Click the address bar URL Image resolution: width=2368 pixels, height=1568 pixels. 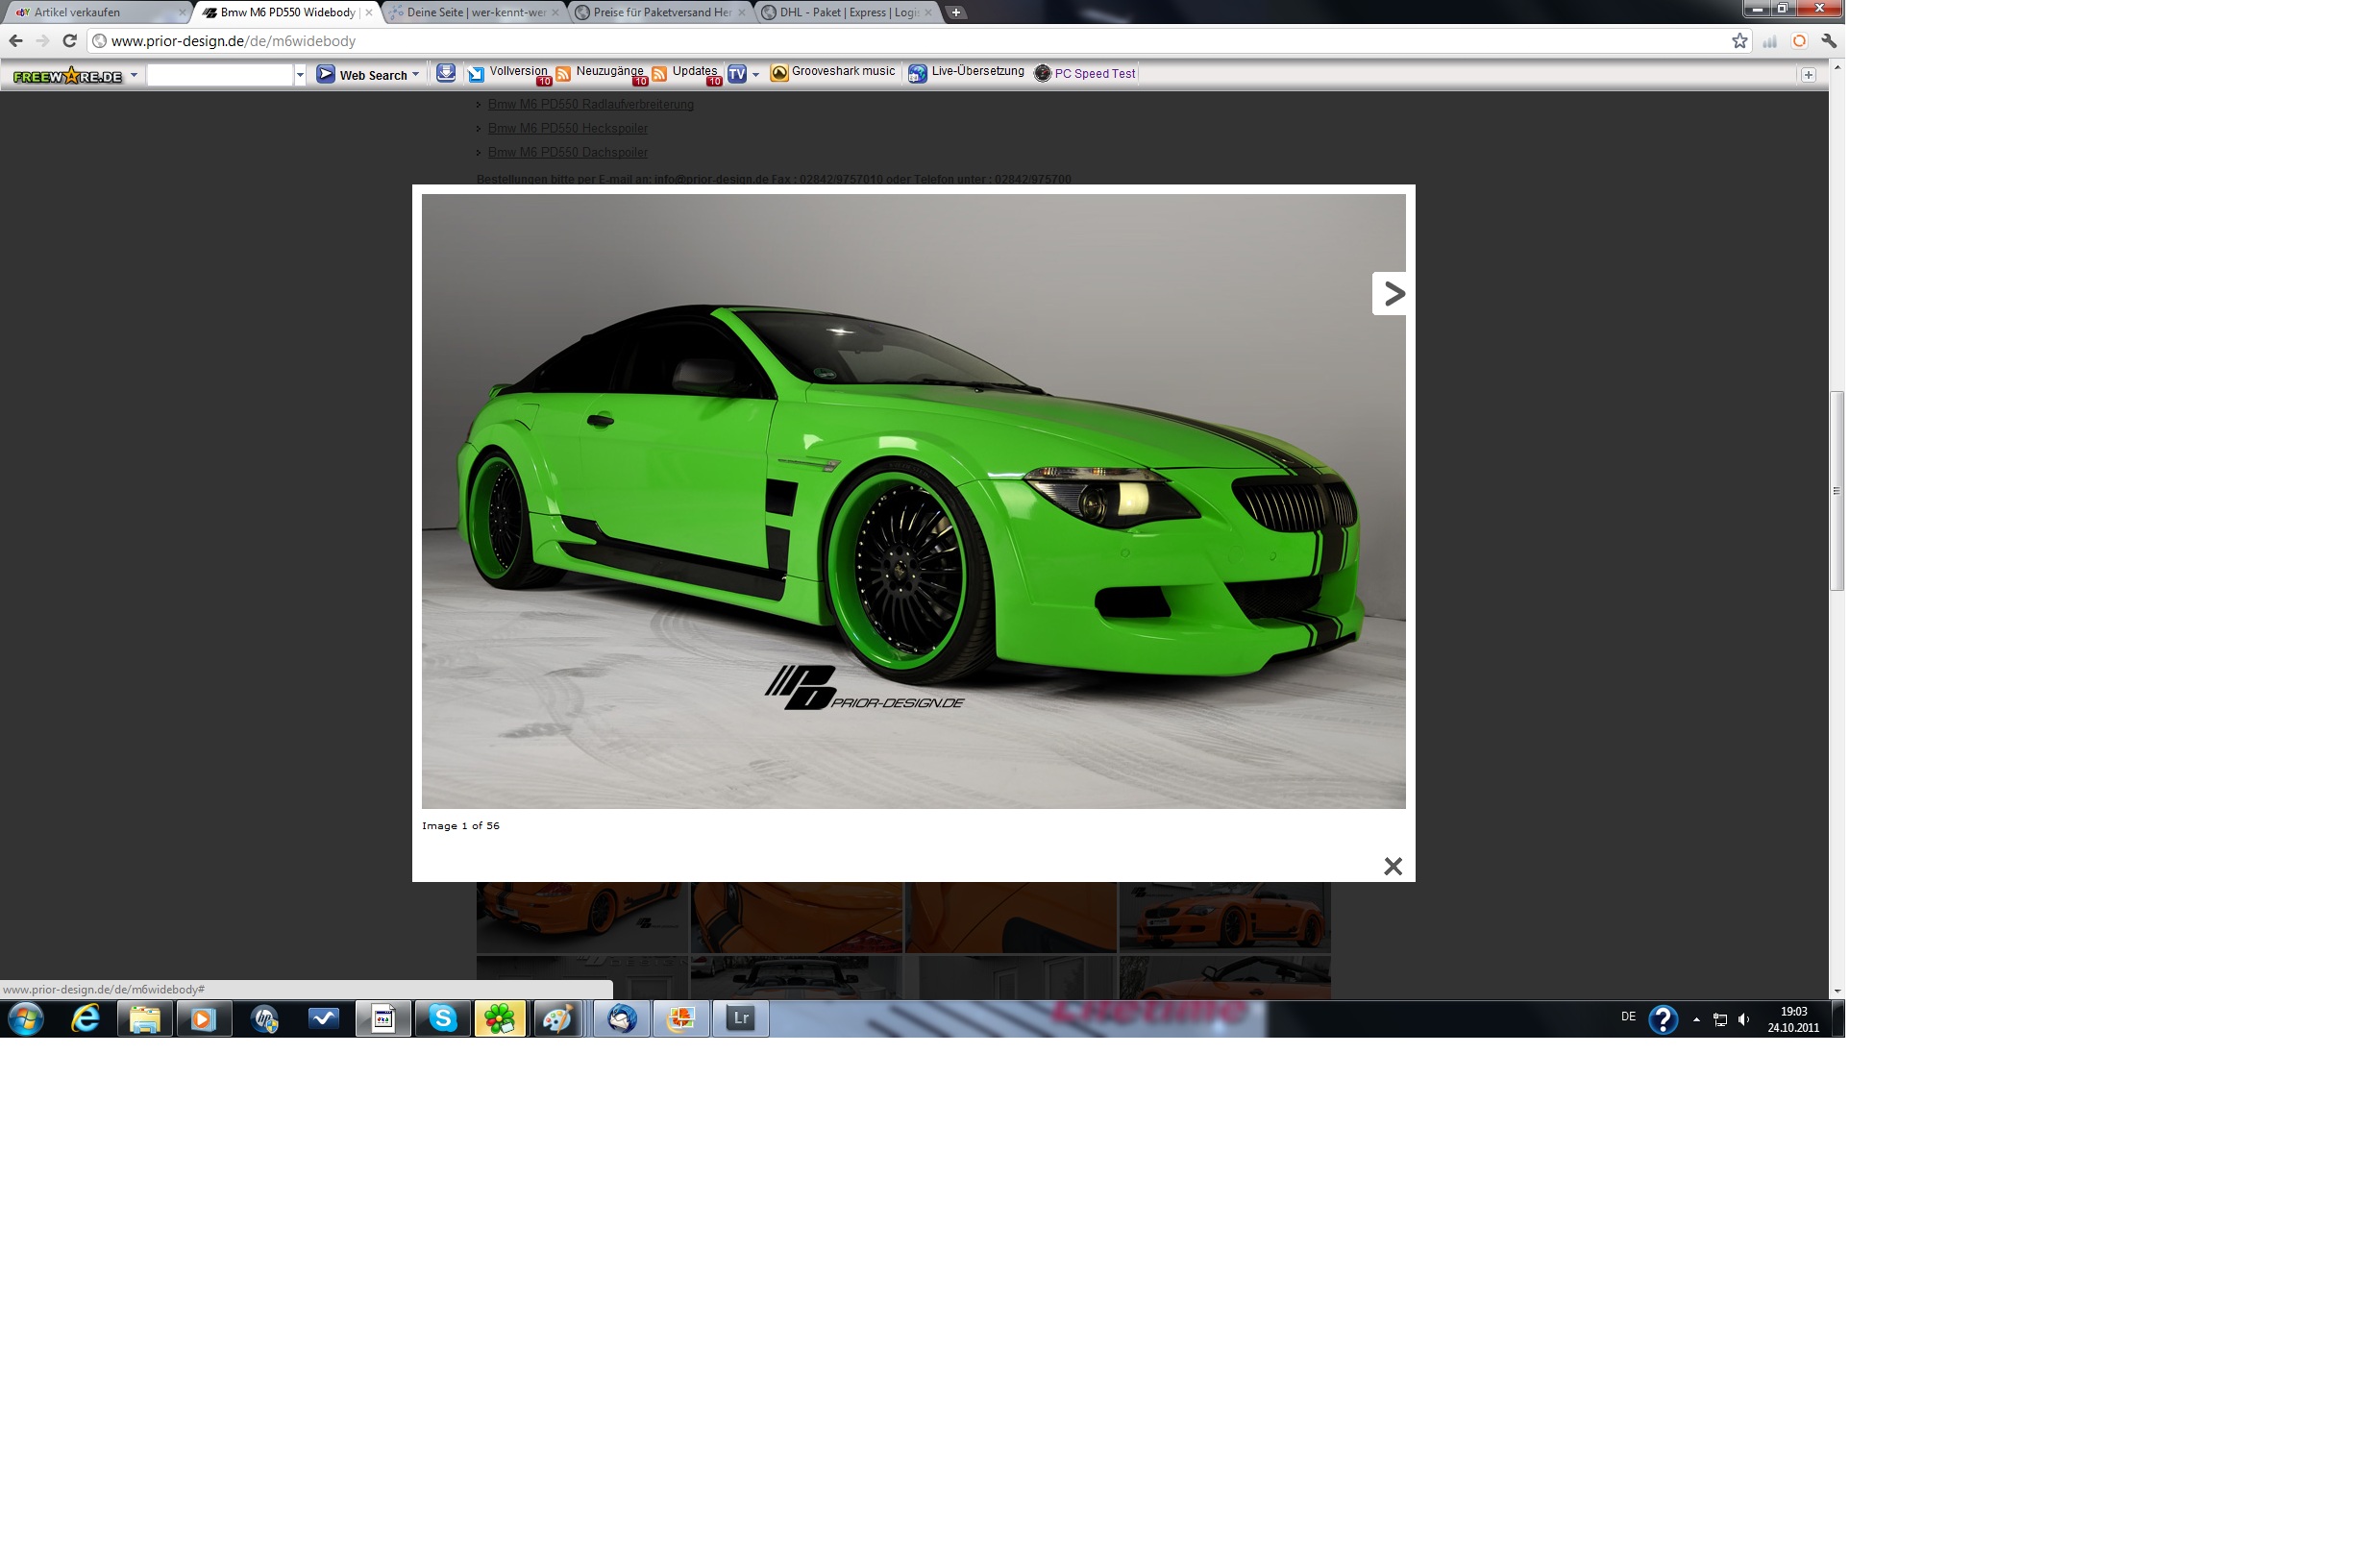(x=233, y=41)
